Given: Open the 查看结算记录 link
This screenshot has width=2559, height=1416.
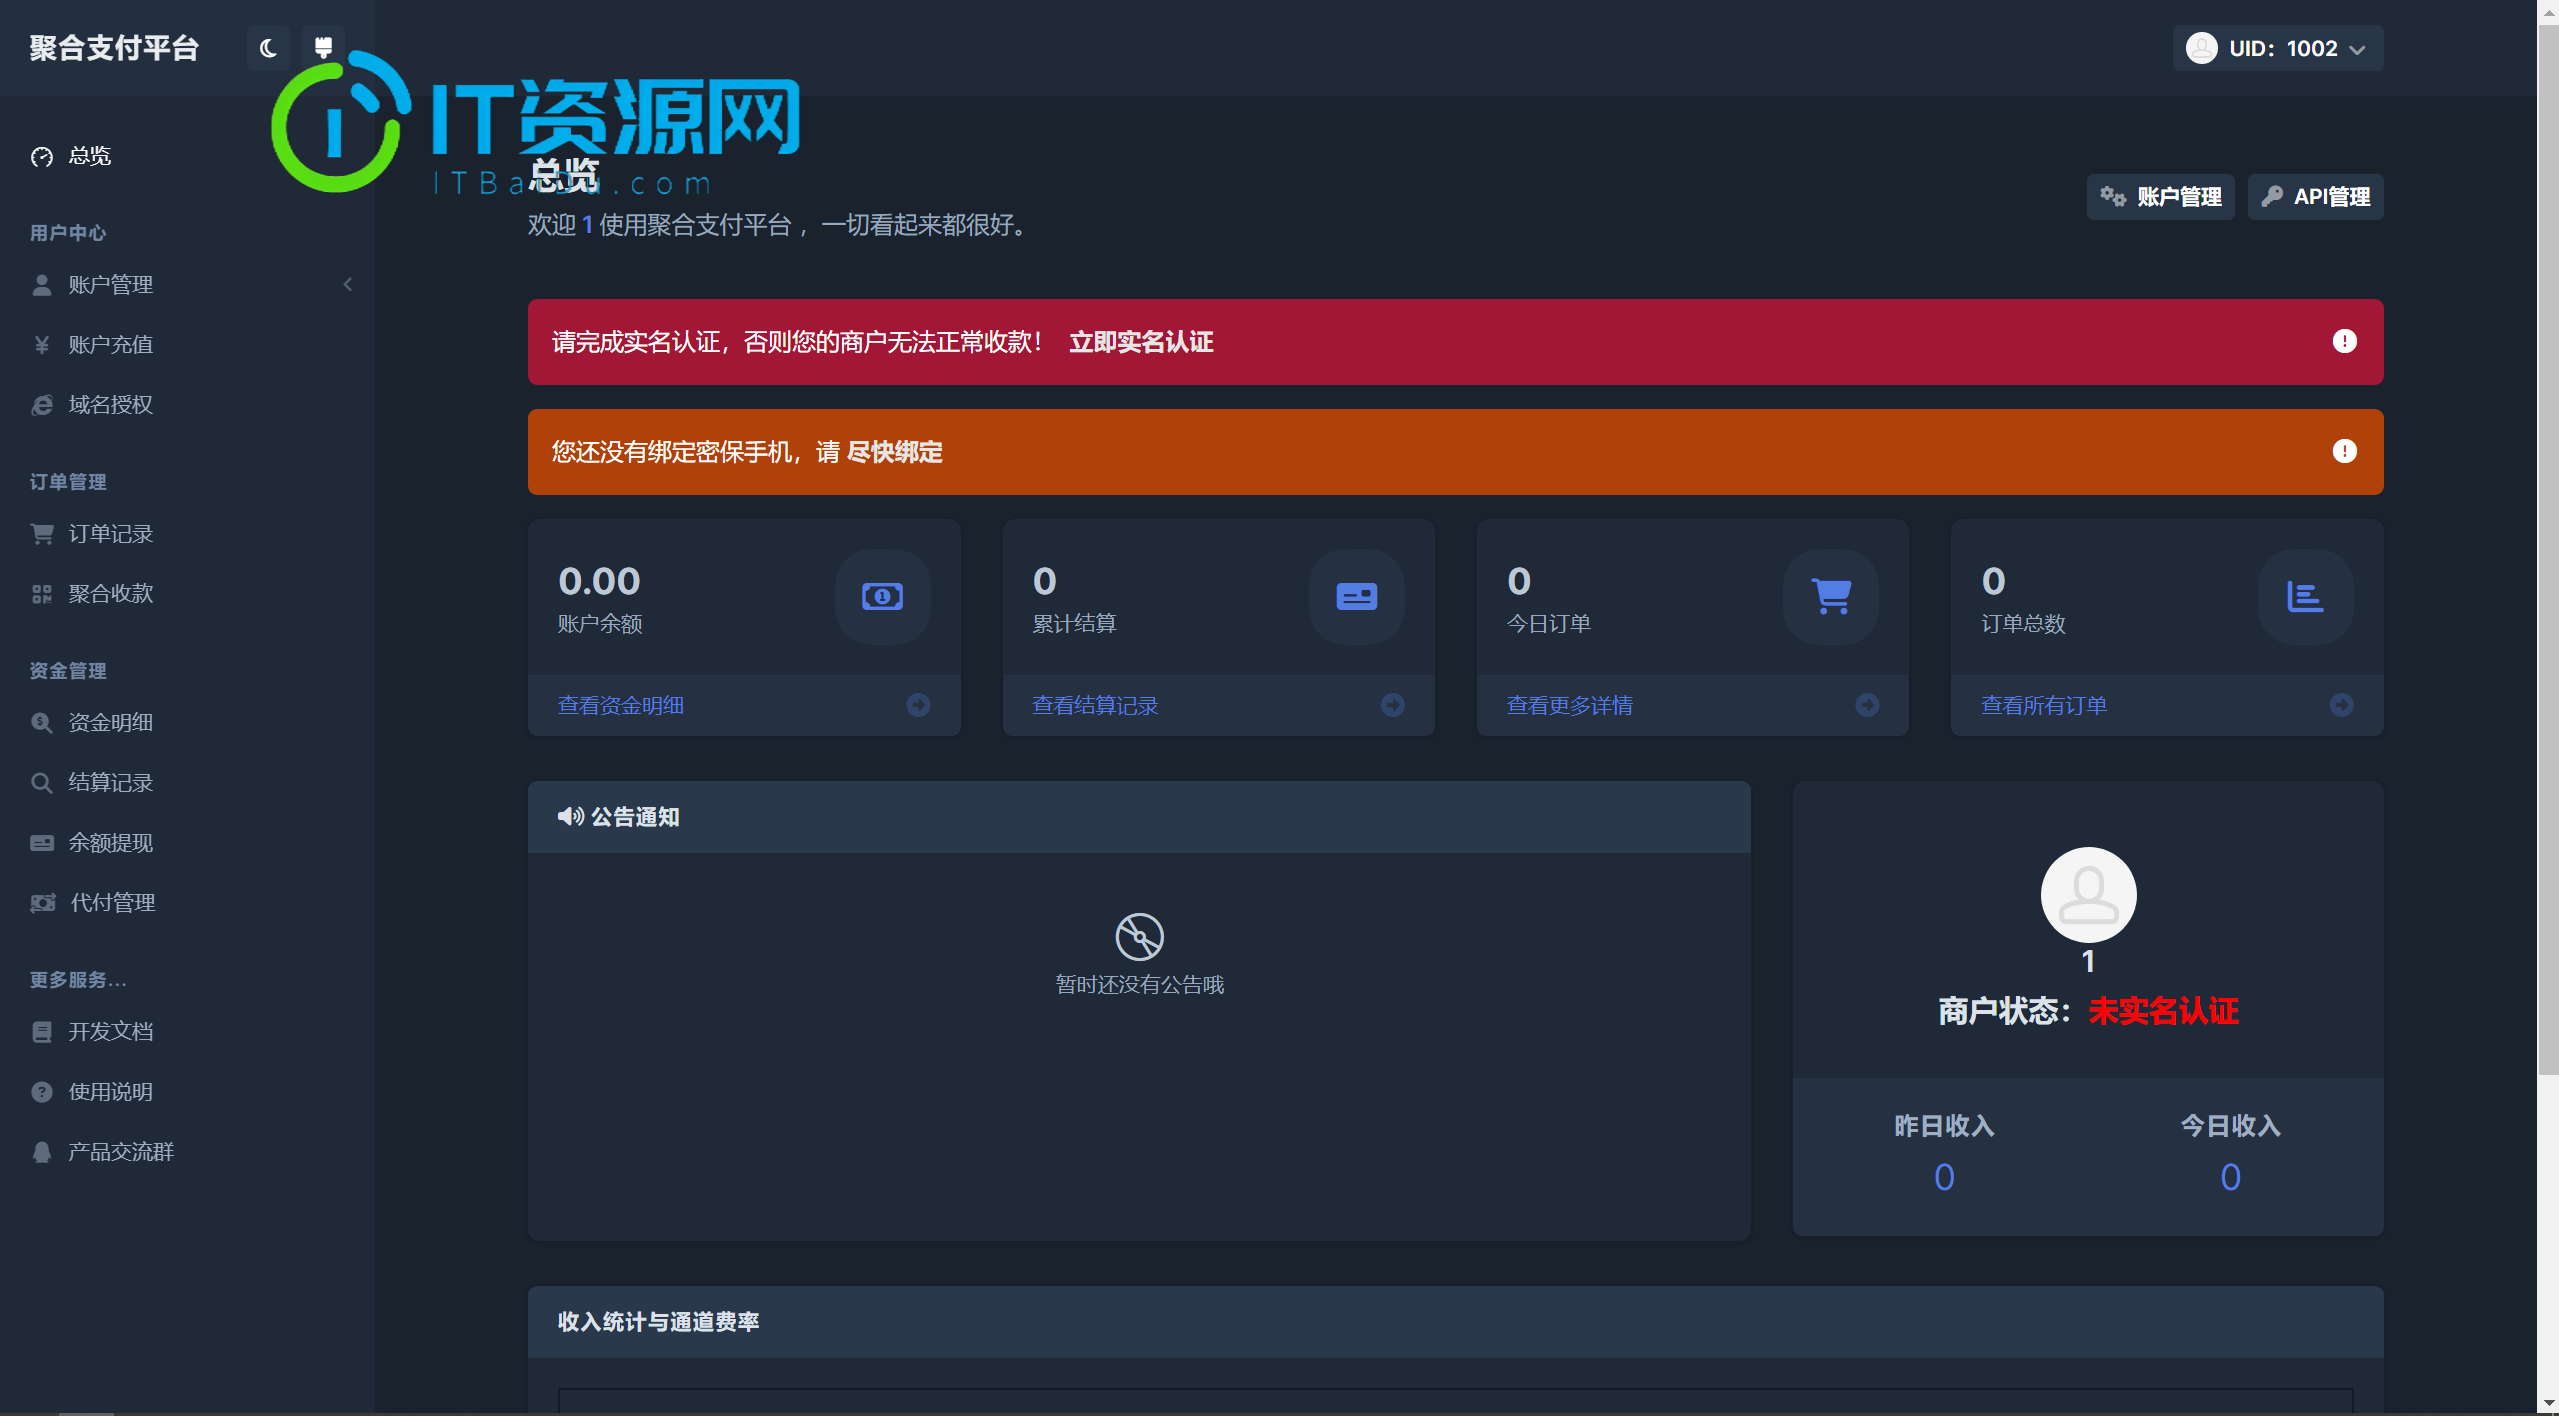Looking at the screenshot, I should point(1095,706).
